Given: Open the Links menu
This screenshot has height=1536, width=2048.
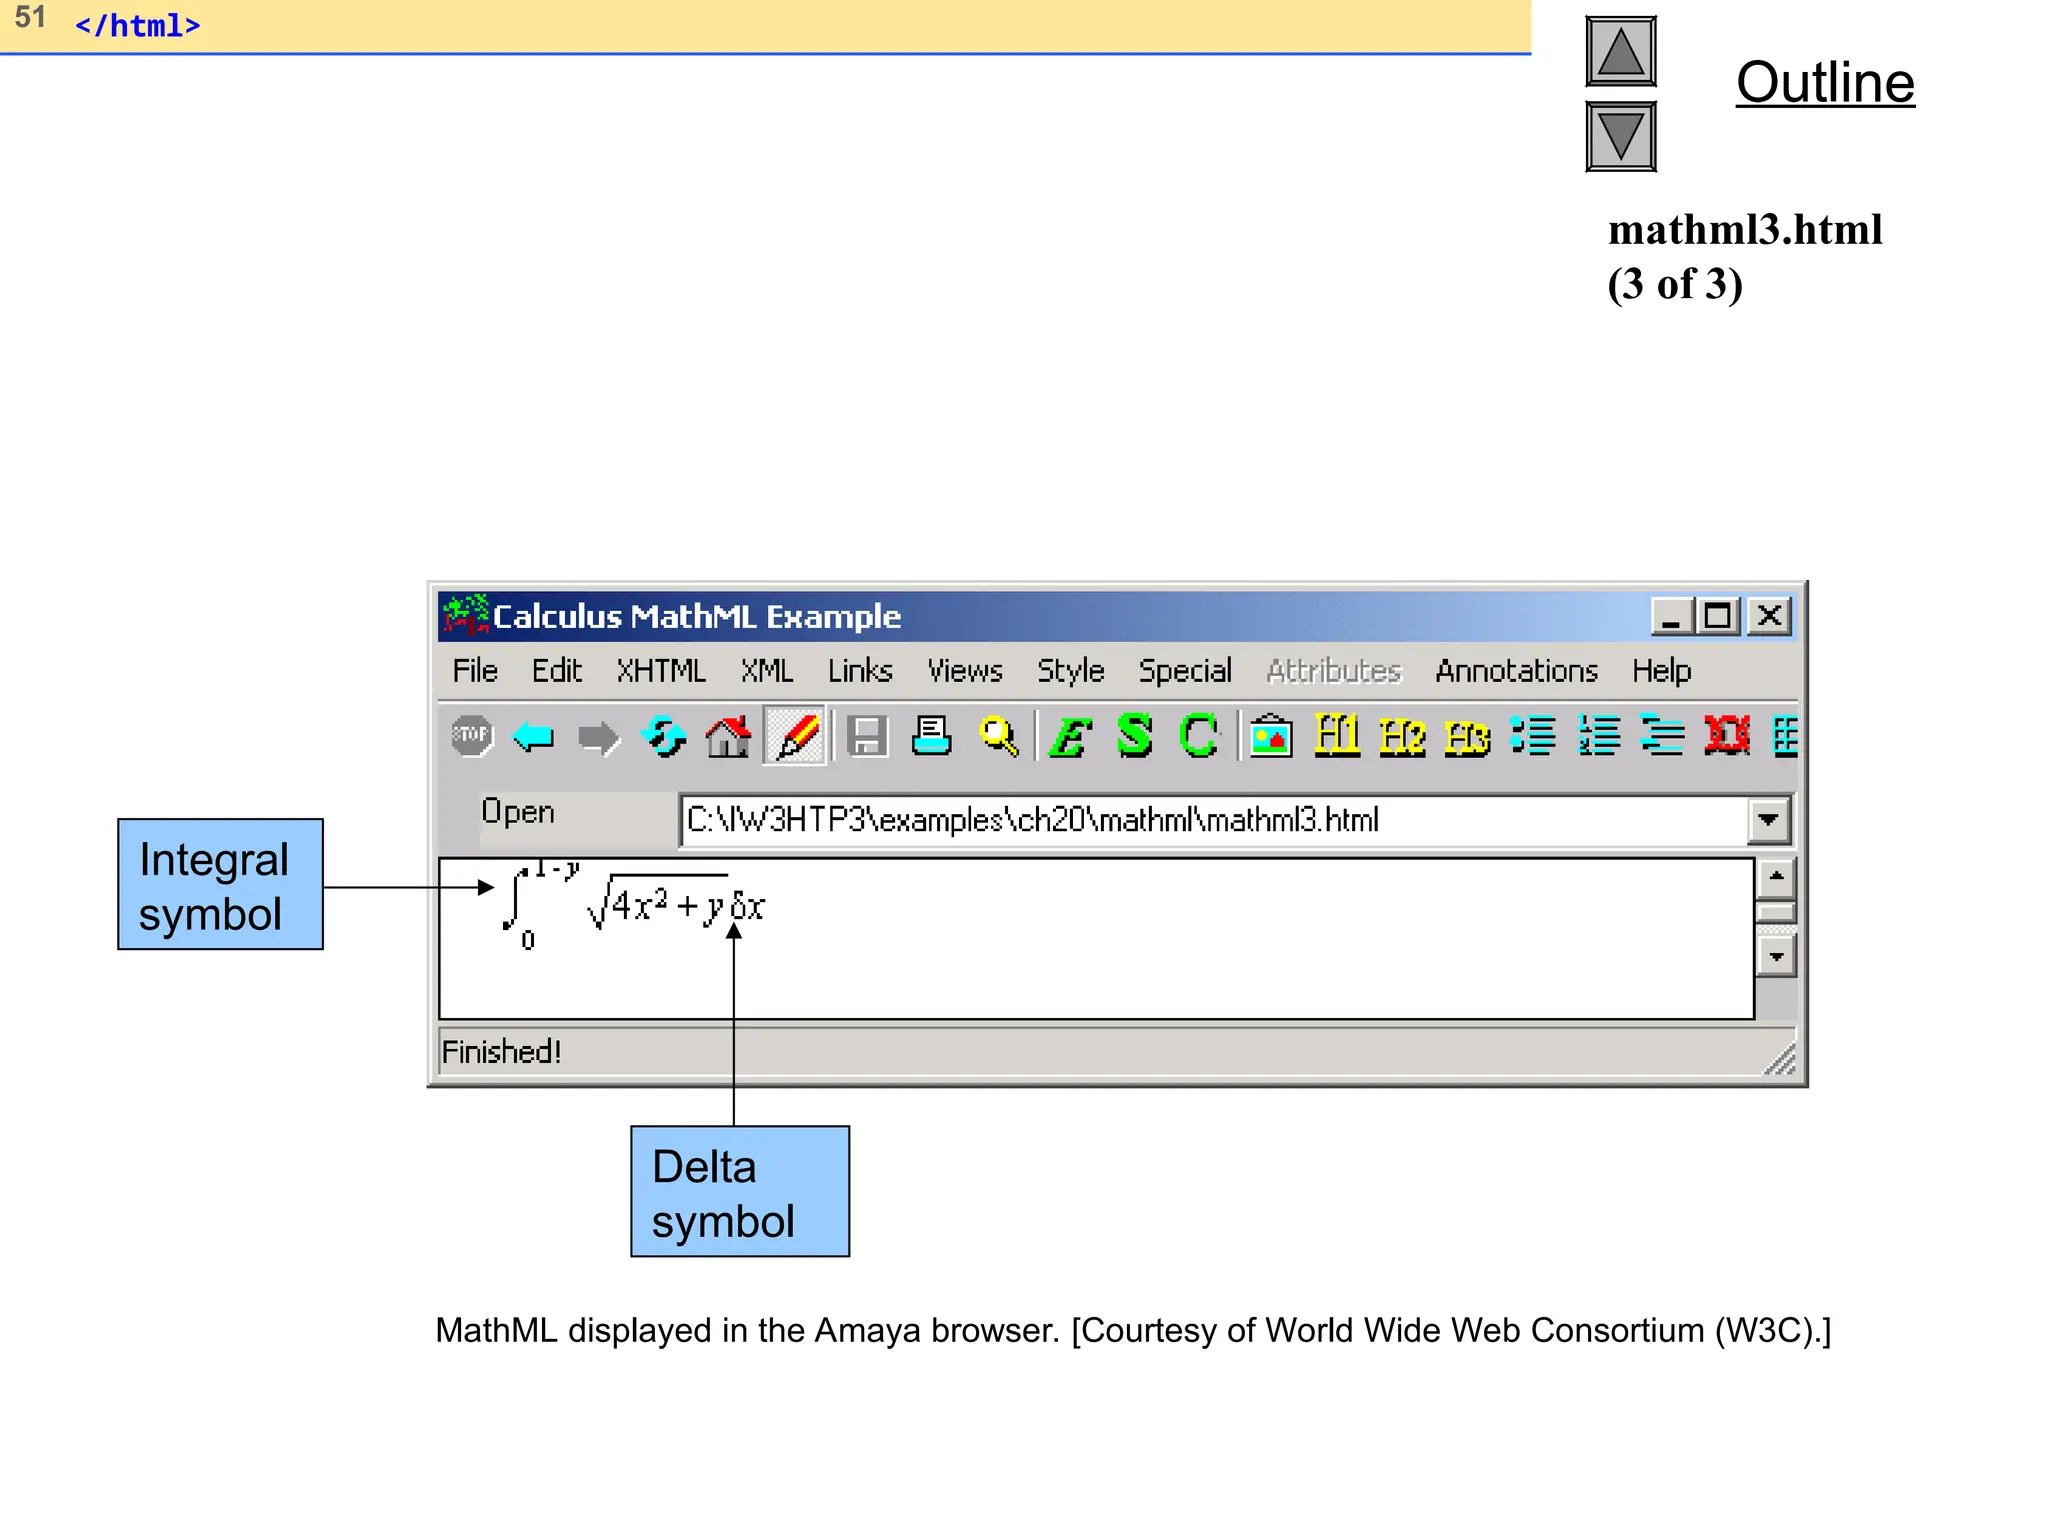Looking at the screenshot, I should pos(860,671).
